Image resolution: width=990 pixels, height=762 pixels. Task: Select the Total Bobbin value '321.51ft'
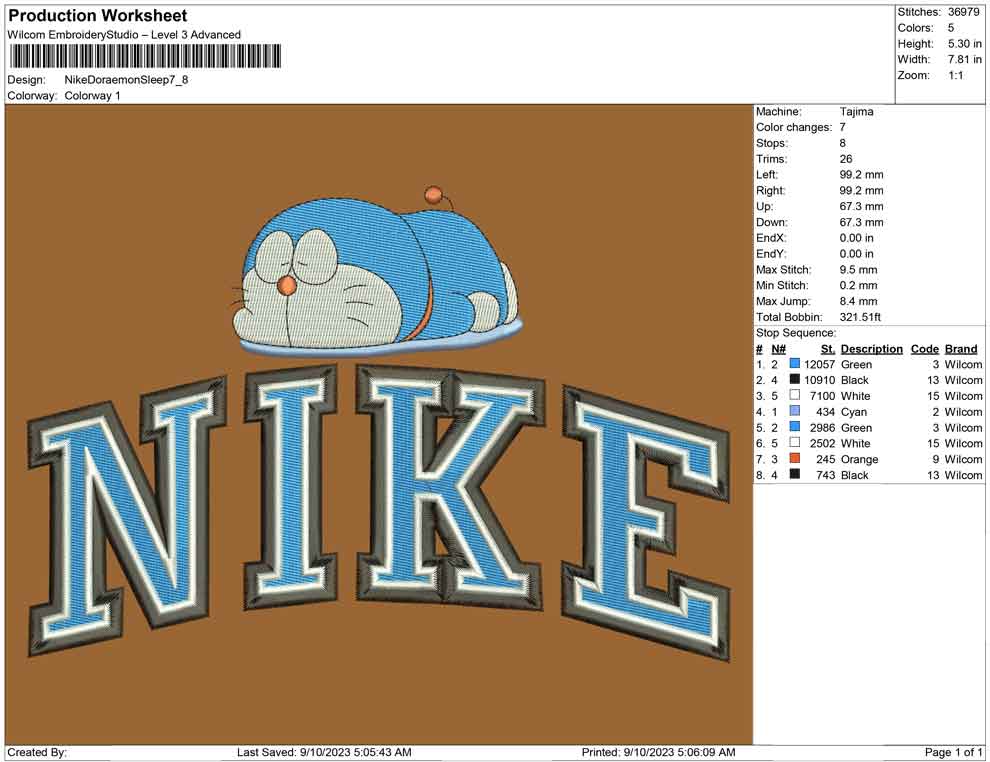click(x=860, y=317)
